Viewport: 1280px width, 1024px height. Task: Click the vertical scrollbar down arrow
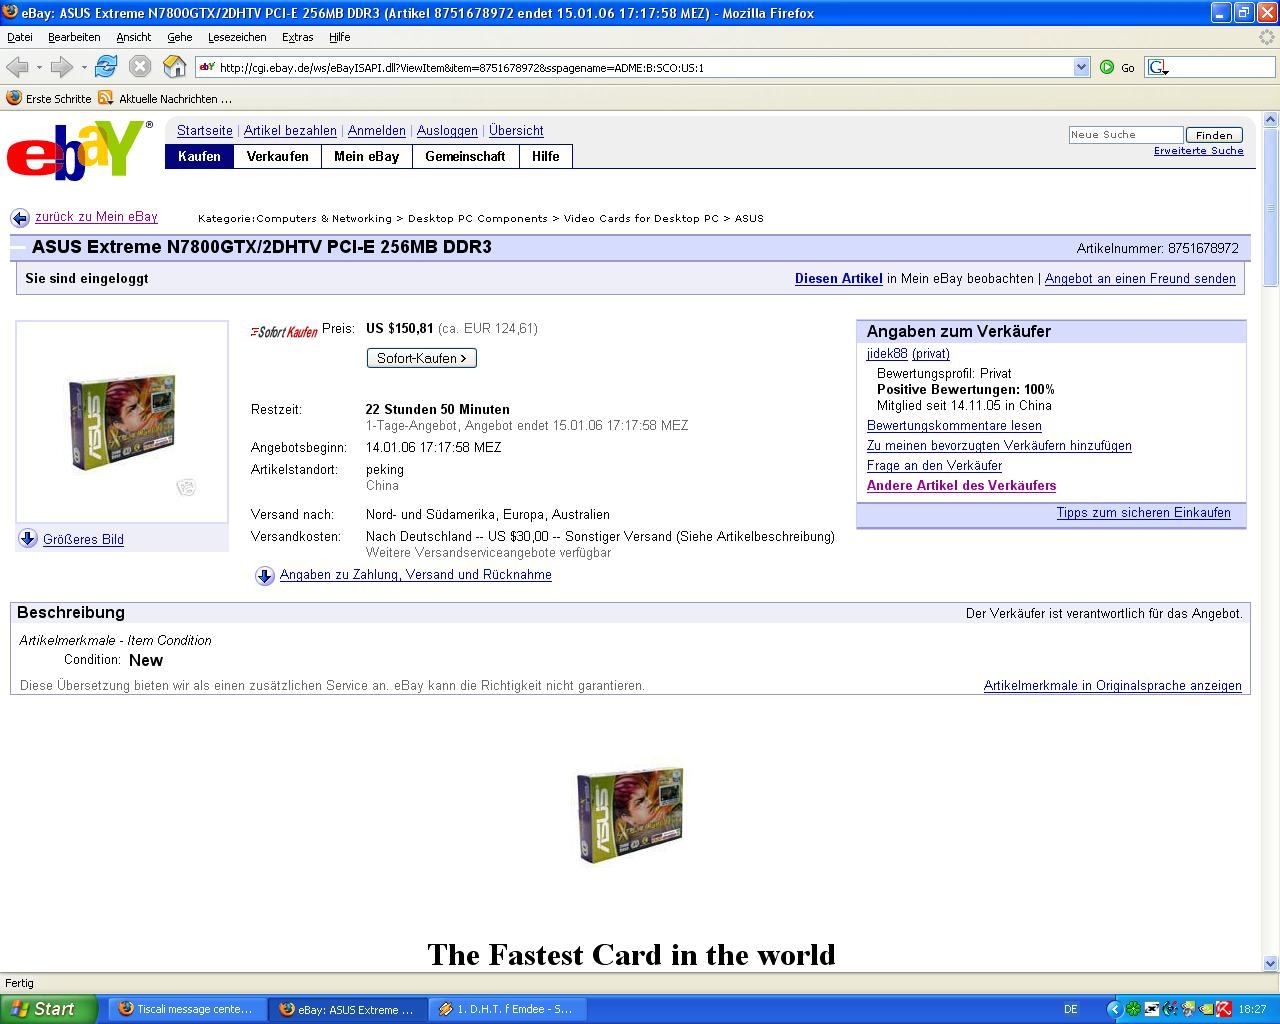pyautogui.click(x=1271, y=963)
